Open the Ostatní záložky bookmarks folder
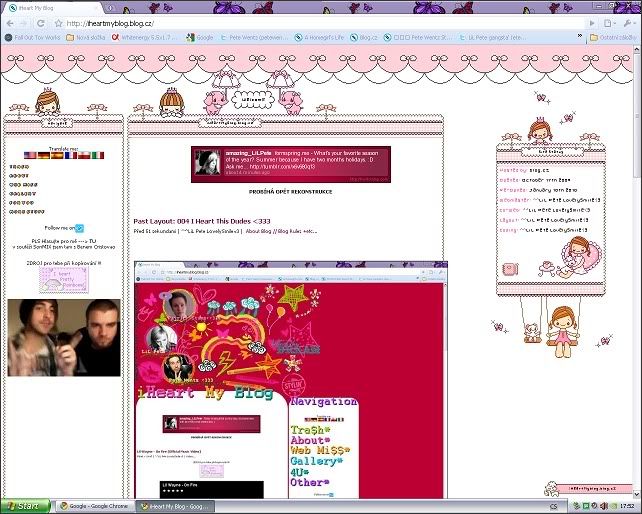The width and height of the screenshot is (642, 514). [612, 38]
